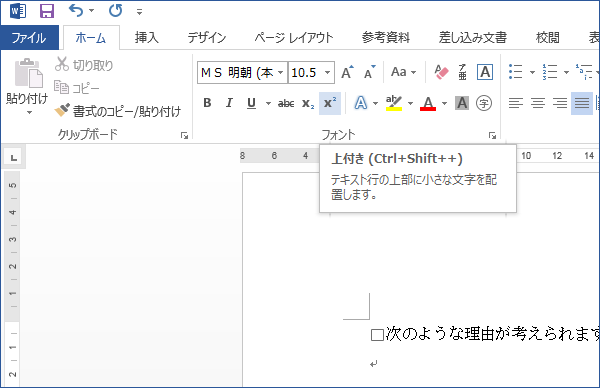
Task: Switch to the 校閲 tab
Action: pyautogui.click(x=548, y=37)
